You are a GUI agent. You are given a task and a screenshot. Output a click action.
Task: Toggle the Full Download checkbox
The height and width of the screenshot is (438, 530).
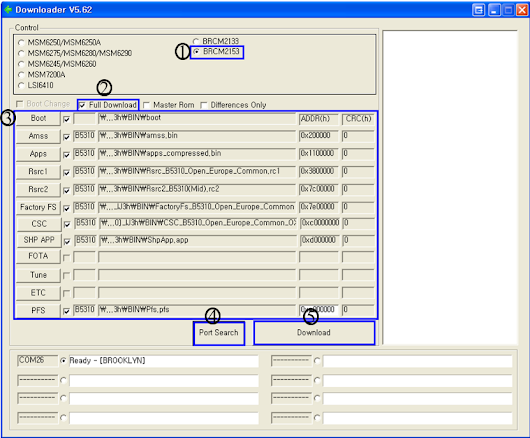pyautogui.click(x=82, y=105)
